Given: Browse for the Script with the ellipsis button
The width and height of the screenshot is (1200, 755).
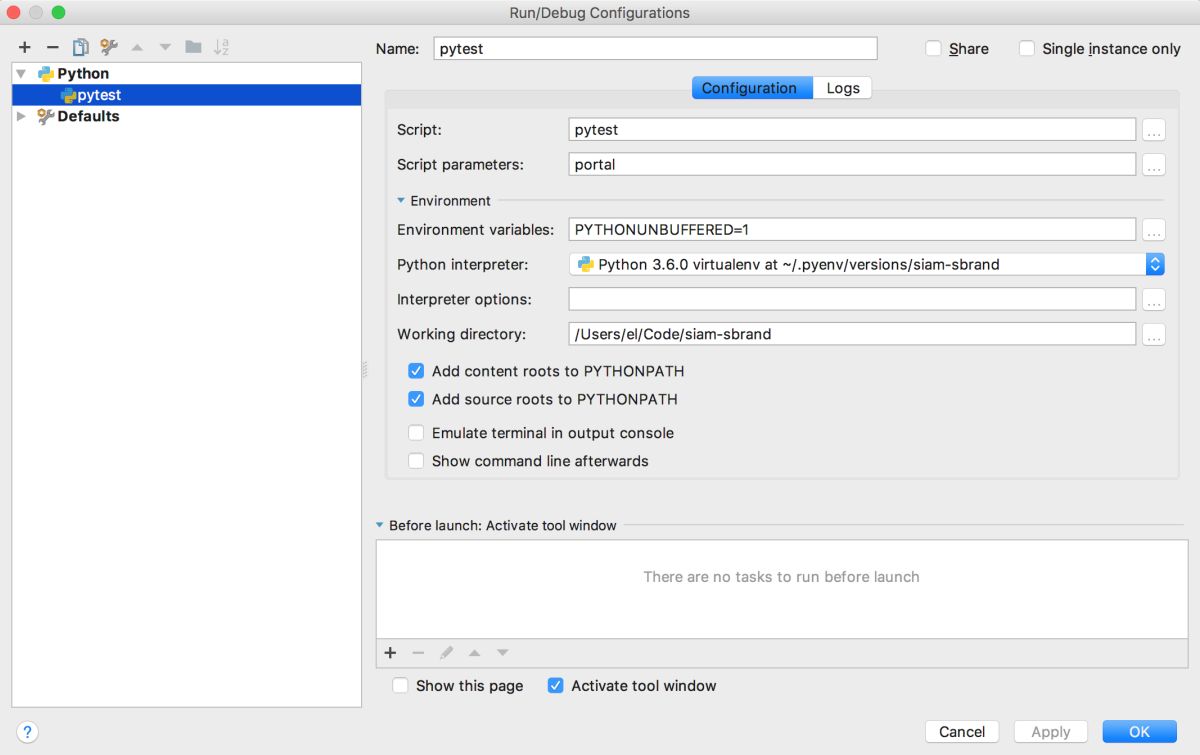Looking at the screenshot, I should coord(1154,130).
